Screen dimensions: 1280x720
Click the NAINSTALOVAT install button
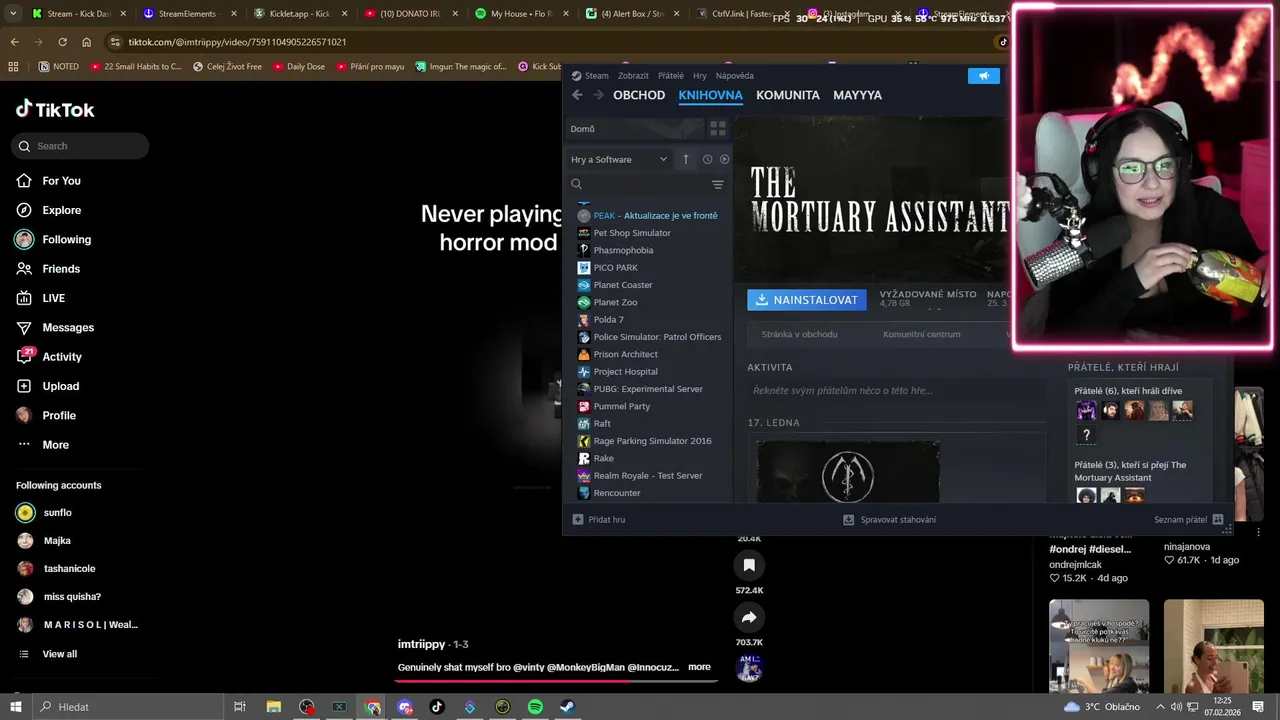[807, 300]
